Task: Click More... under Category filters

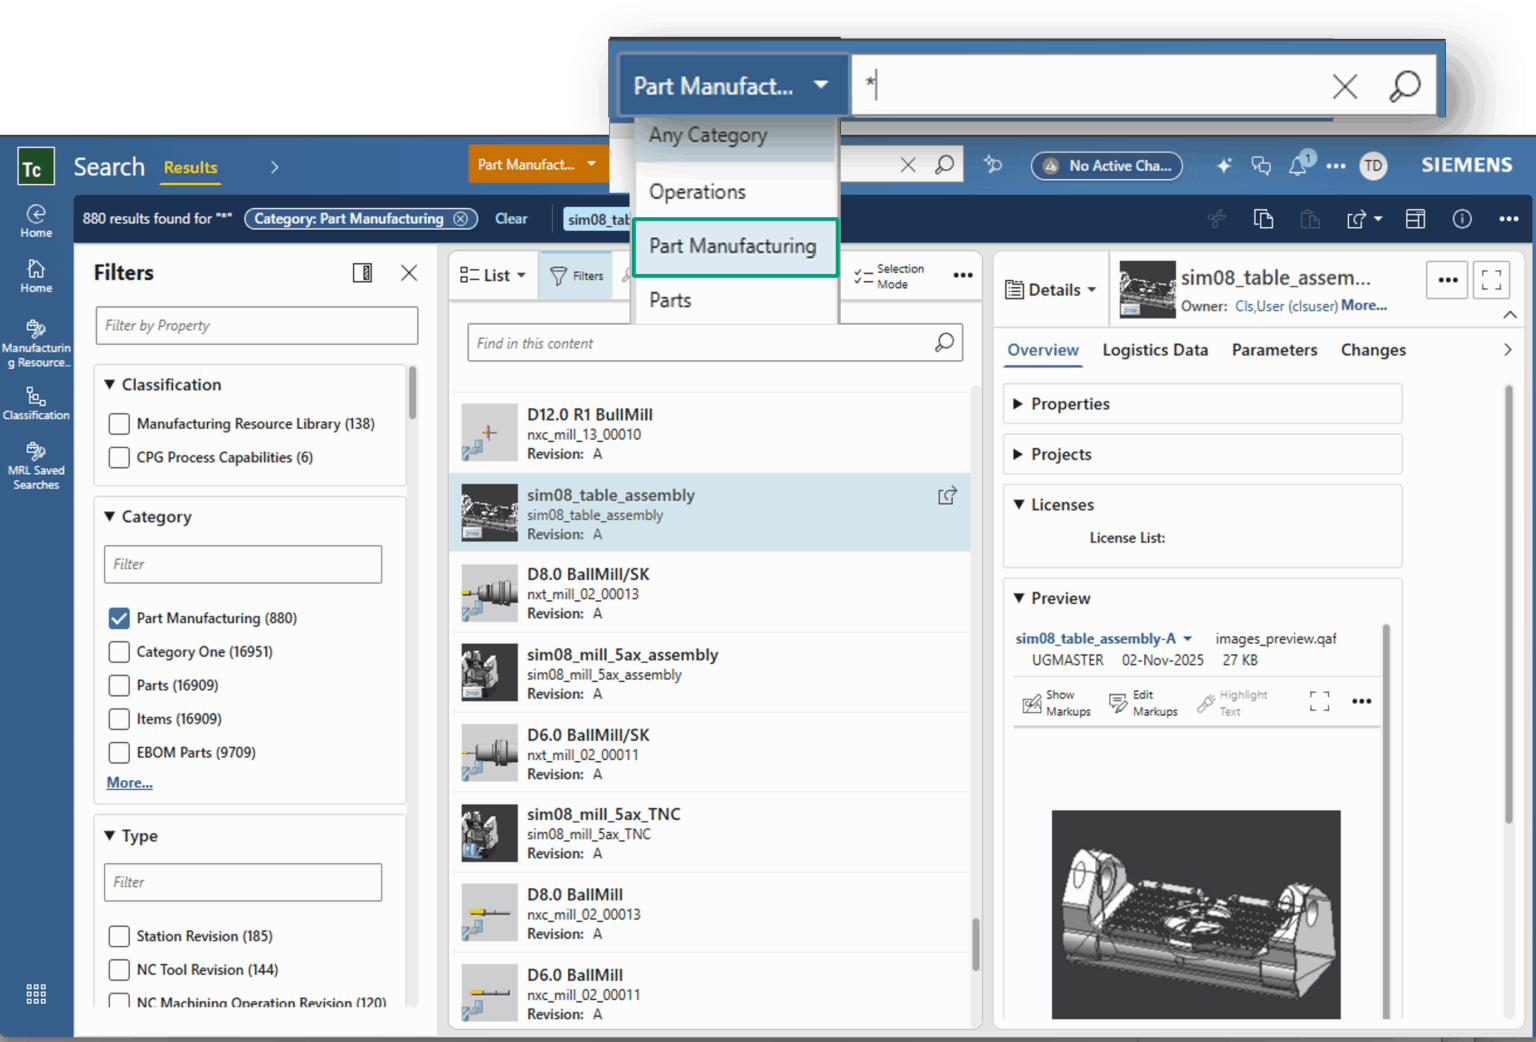Action: (130, 783)
